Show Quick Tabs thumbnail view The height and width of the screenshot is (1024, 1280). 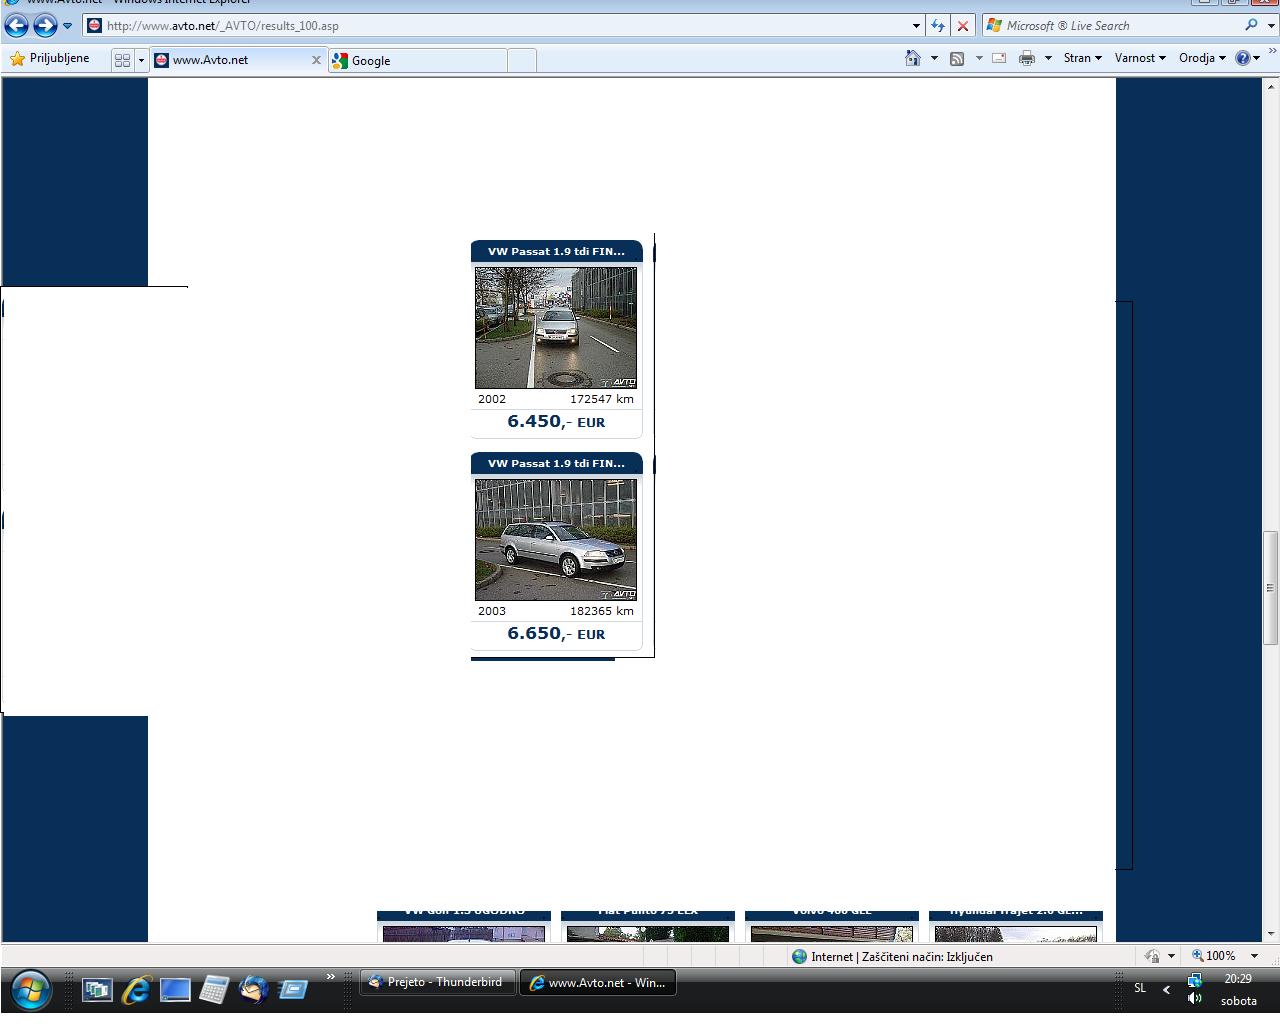[x=123, y=60]
